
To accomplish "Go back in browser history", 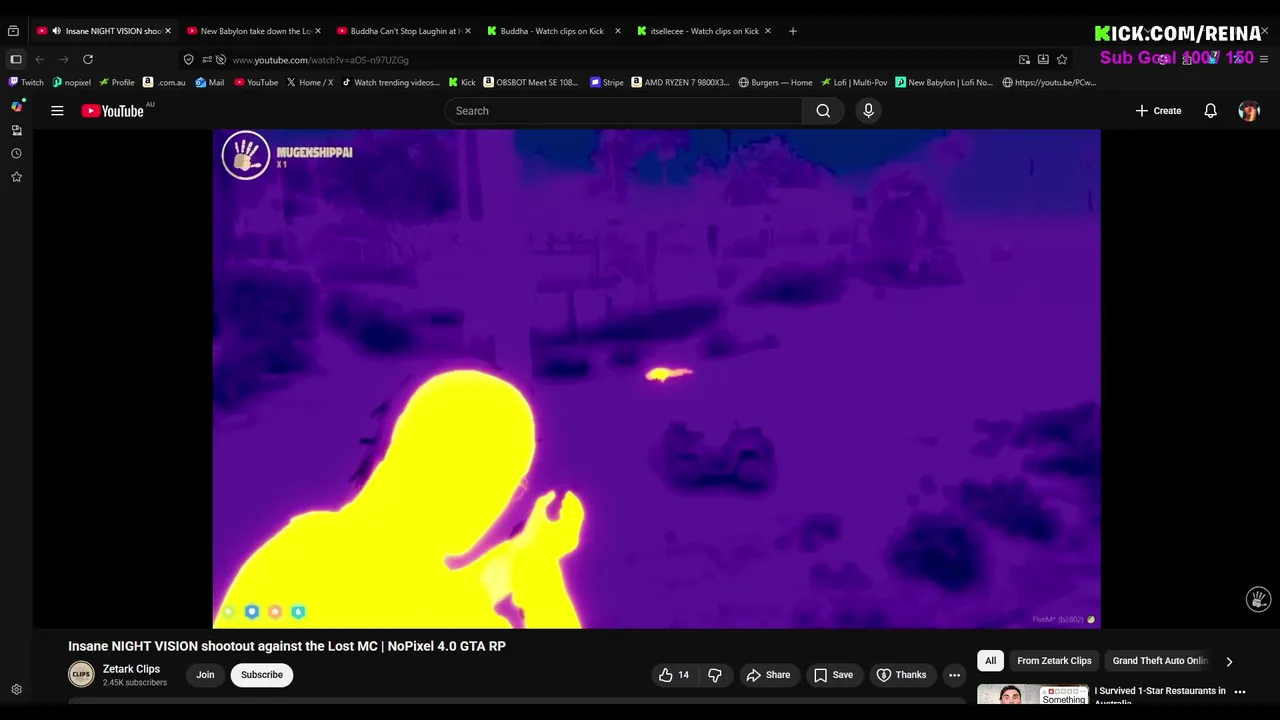I will 40,60.
